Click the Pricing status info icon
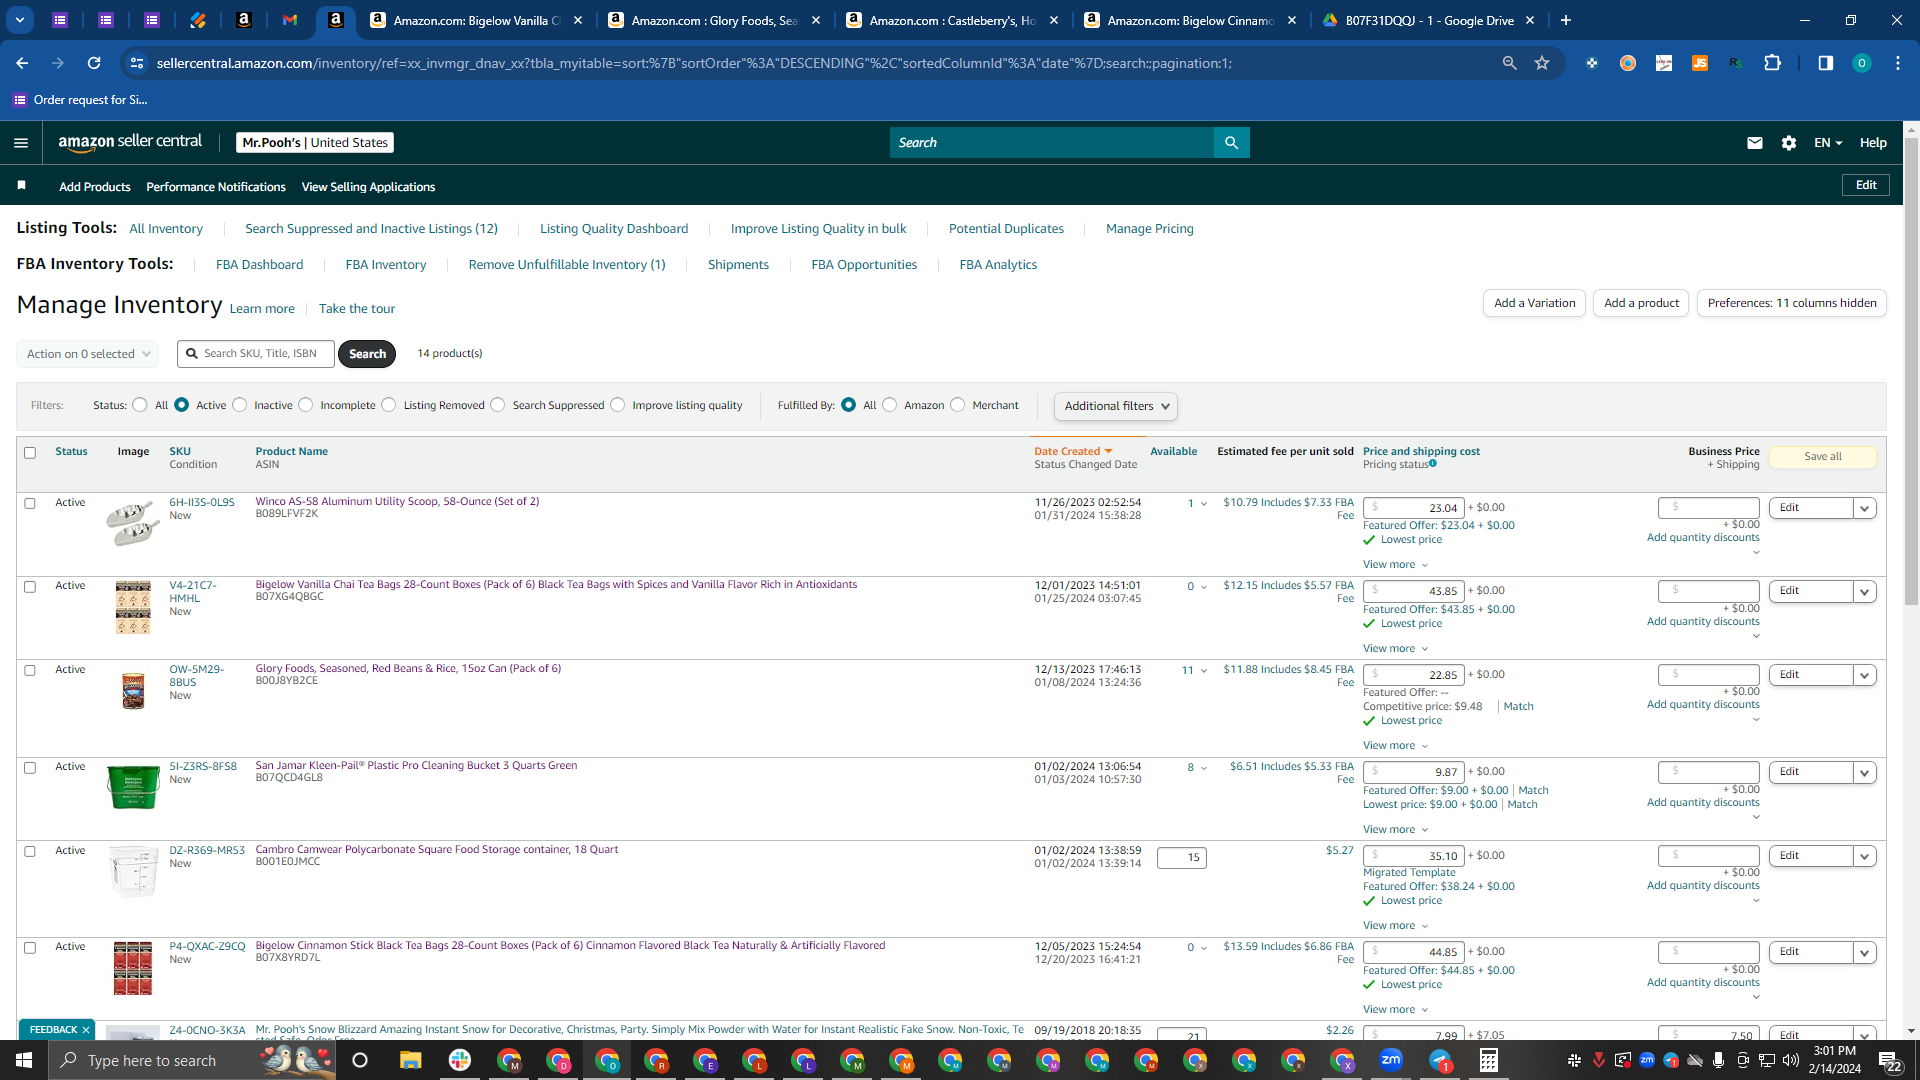The image size is (1920, 1080). pos(1433,463)
